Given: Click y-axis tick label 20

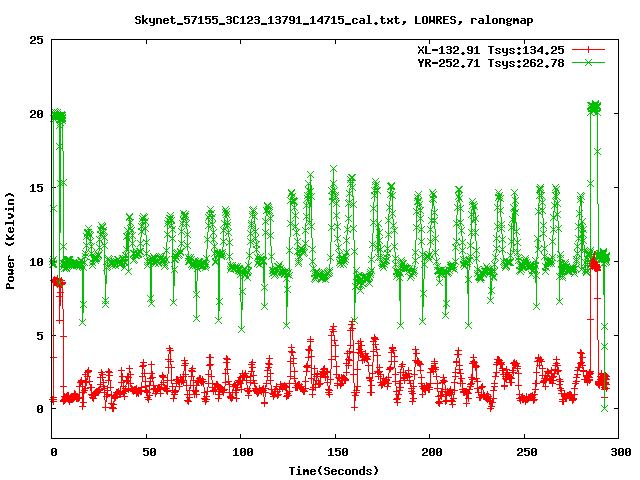Looking at the screenshot, I should [x=36, y=114].
